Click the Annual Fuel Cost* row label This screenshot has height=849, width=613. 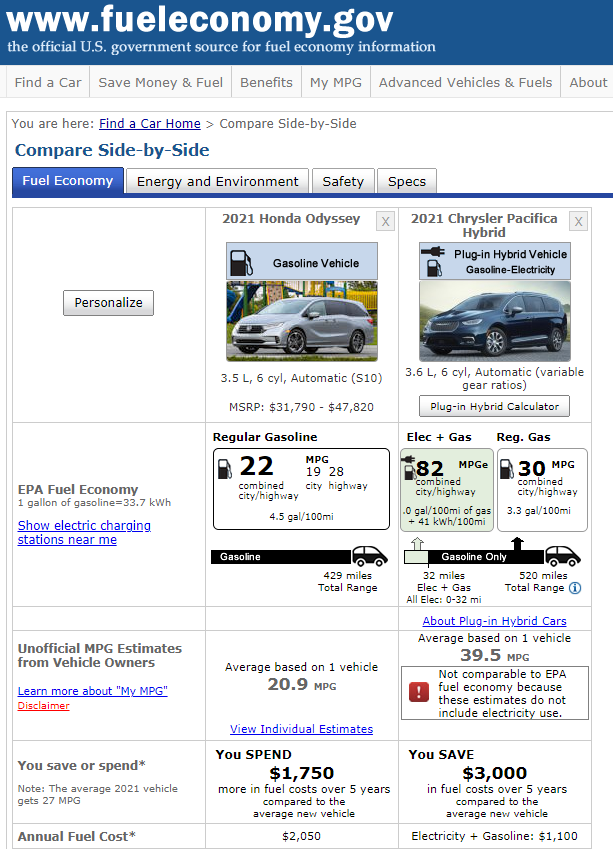point(76,837)
